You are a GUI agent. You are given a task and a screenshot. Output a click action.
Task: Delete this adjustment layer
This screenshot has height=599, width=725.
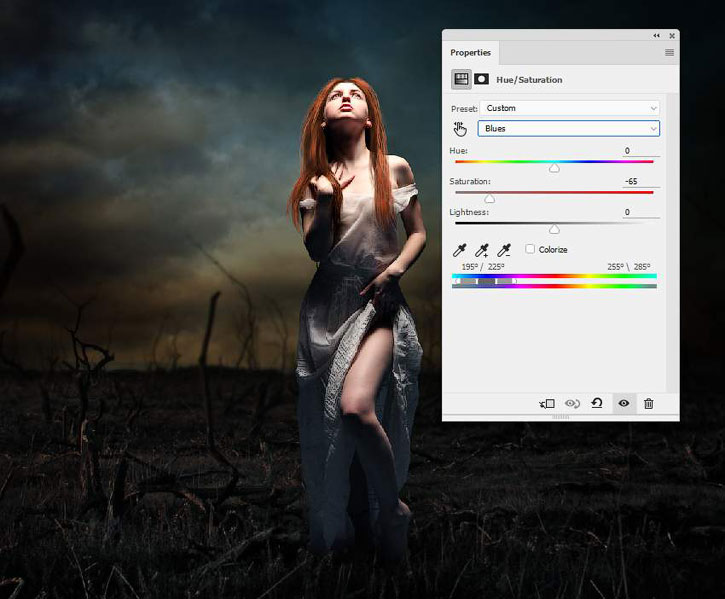tap(649, 404)
